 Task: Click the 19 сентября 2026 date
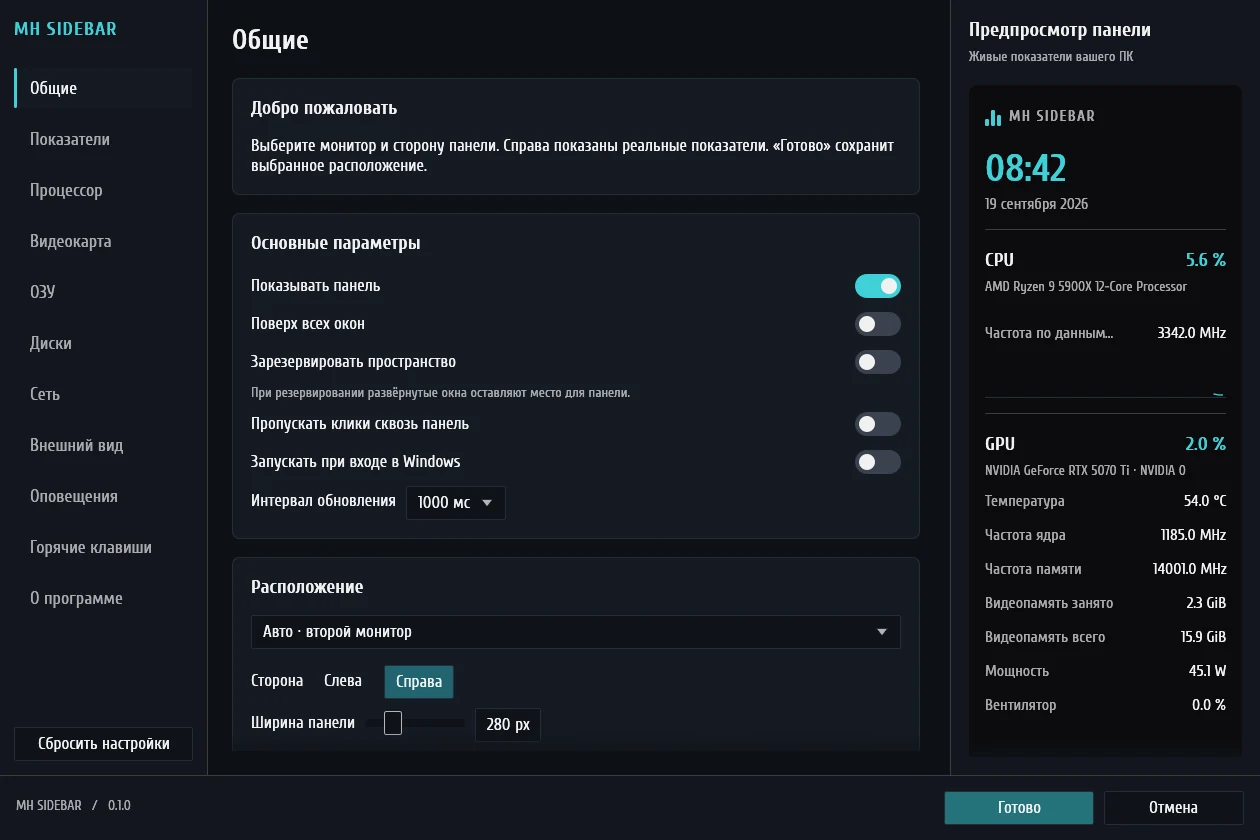tap(1036, 204)
